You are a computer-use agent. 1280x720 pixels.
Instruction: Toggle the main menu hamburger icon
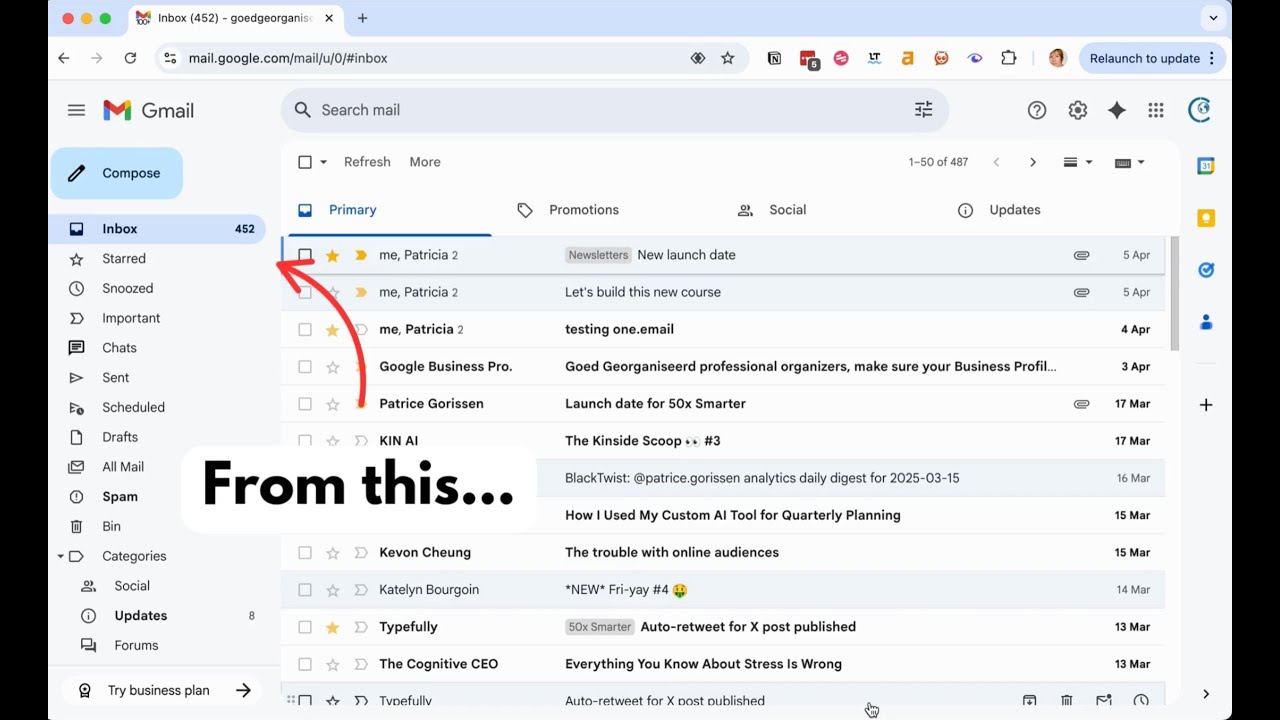pos(76,110)
